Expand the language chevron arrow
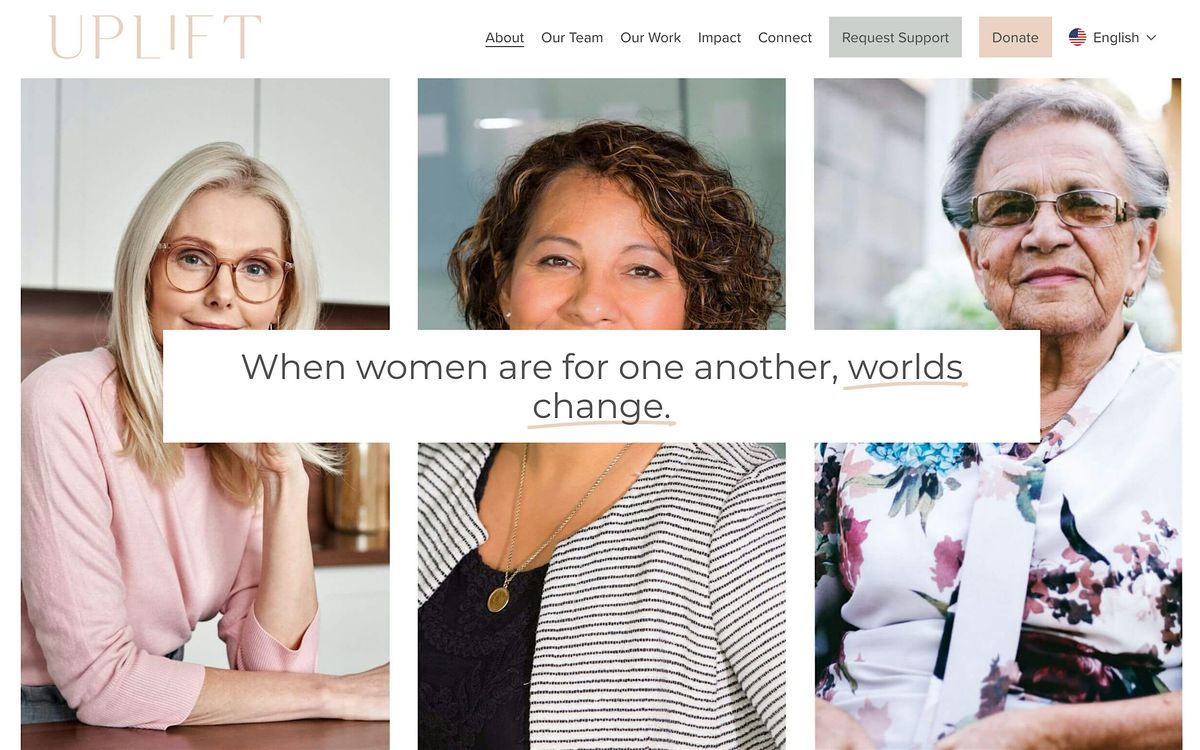The height and width of the screenshot is (750, 1200). click(x=1151, y=37)
